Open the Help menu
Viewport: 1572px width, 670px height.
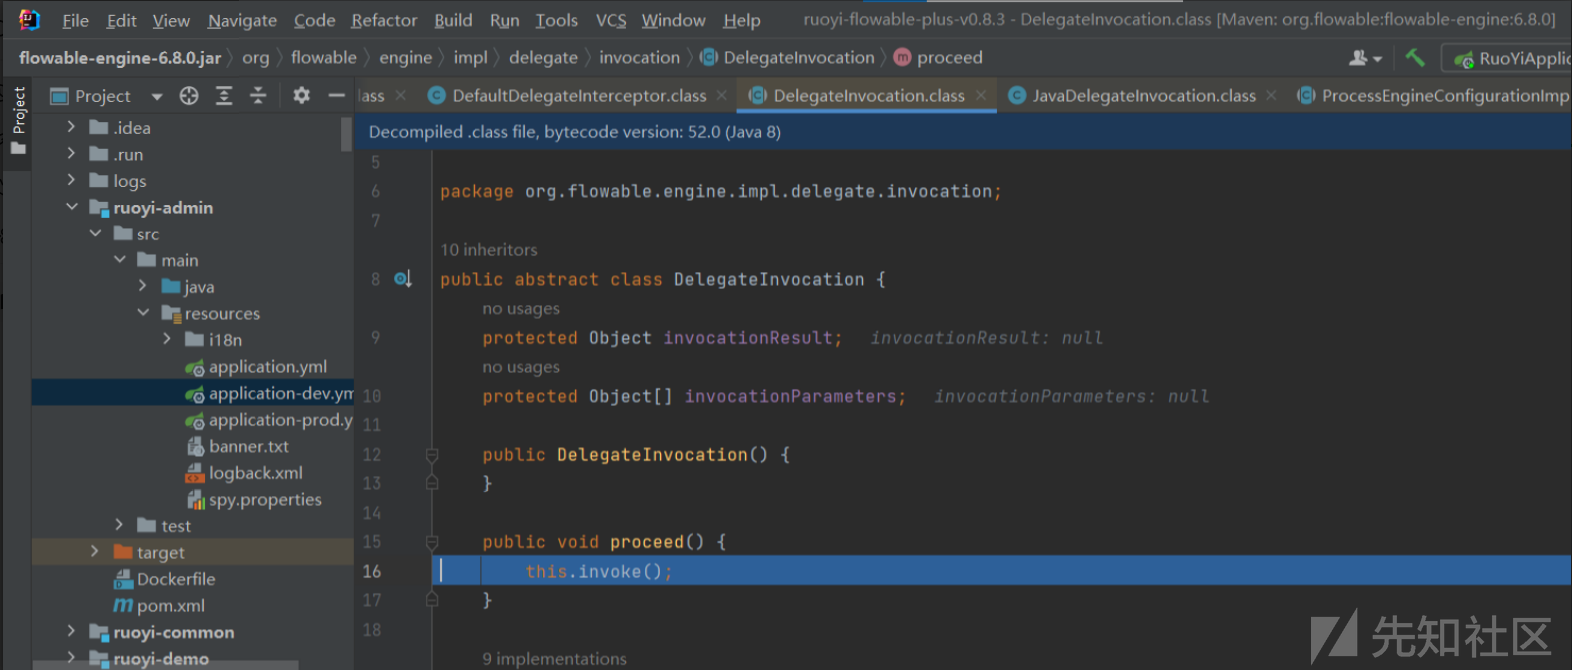(742, 20)
